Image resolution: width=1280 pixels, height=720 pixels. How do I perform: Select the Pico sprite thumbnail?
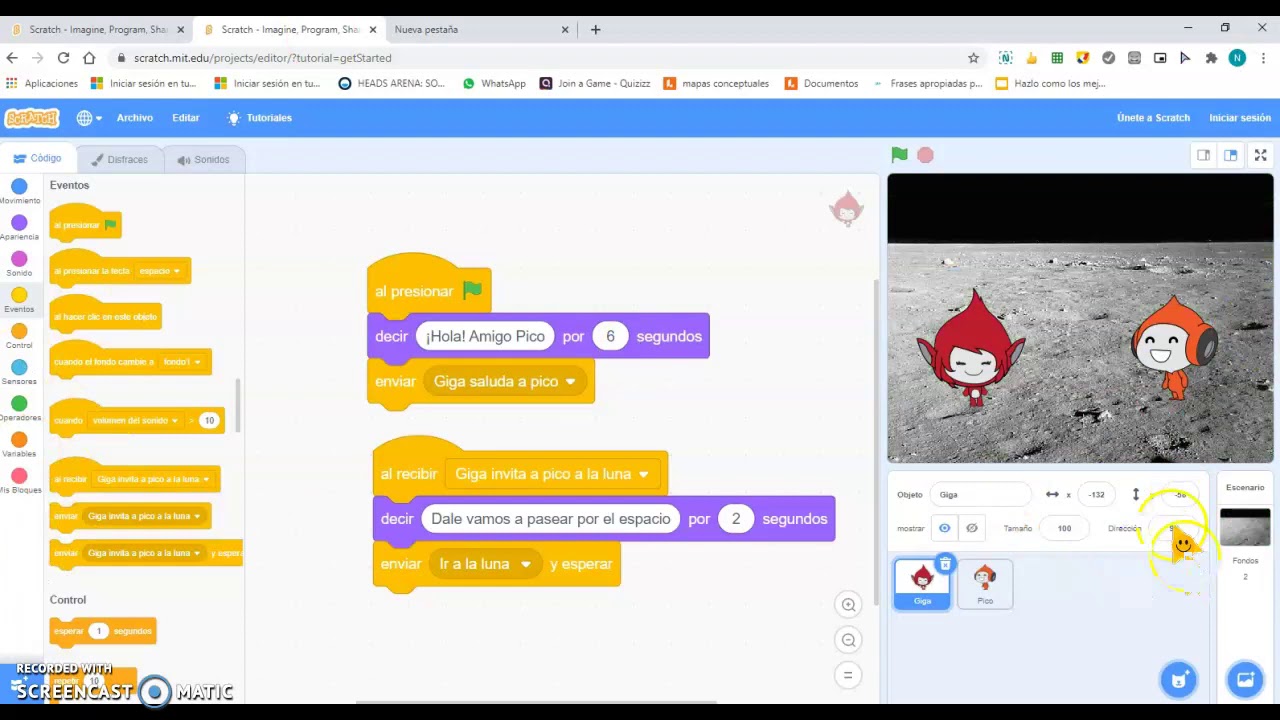985,584
